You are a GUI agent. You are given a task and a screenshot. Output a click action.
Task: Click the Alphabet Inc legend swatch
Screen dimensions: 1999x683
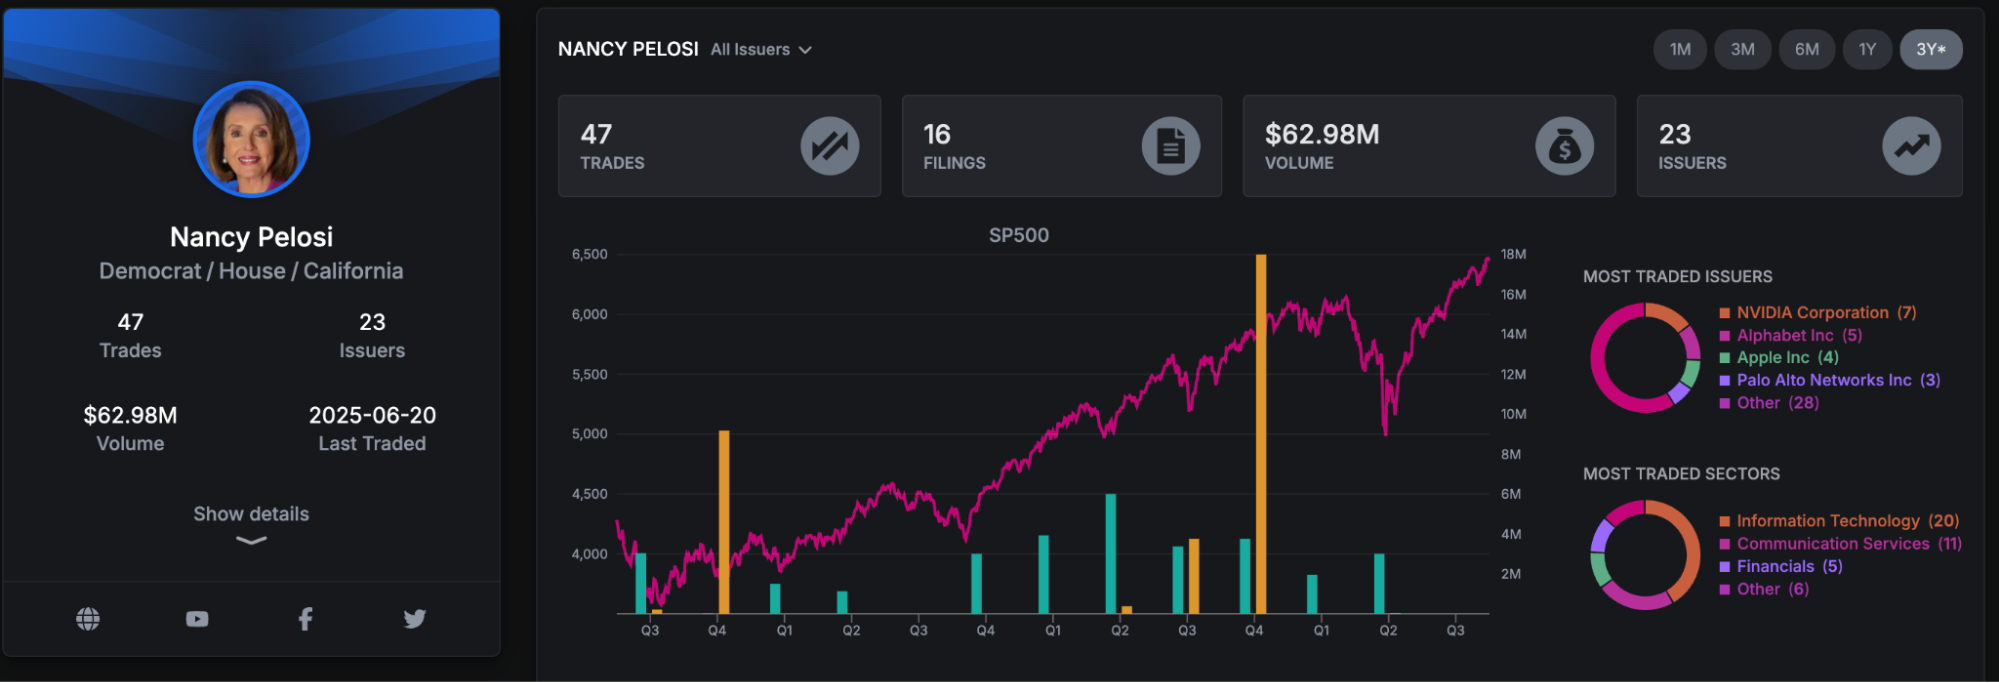pos(1725,336)
